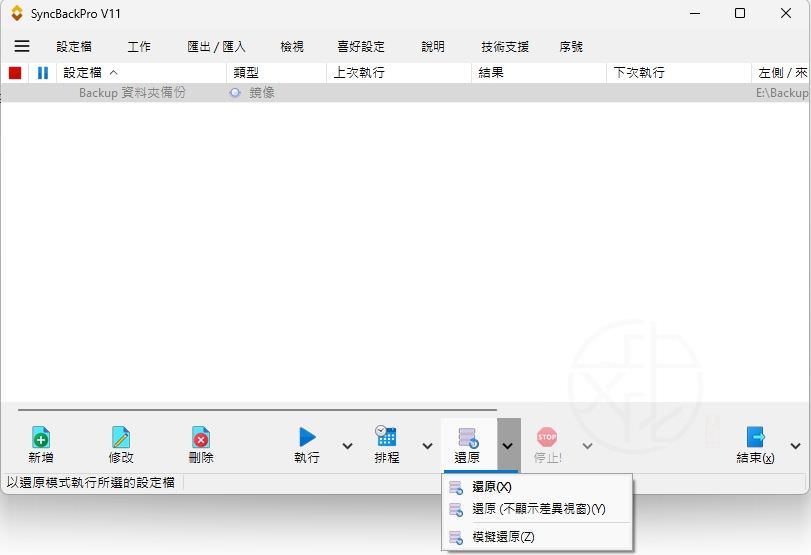Click the 刪除 (Delete) icon

pos(201,438)
